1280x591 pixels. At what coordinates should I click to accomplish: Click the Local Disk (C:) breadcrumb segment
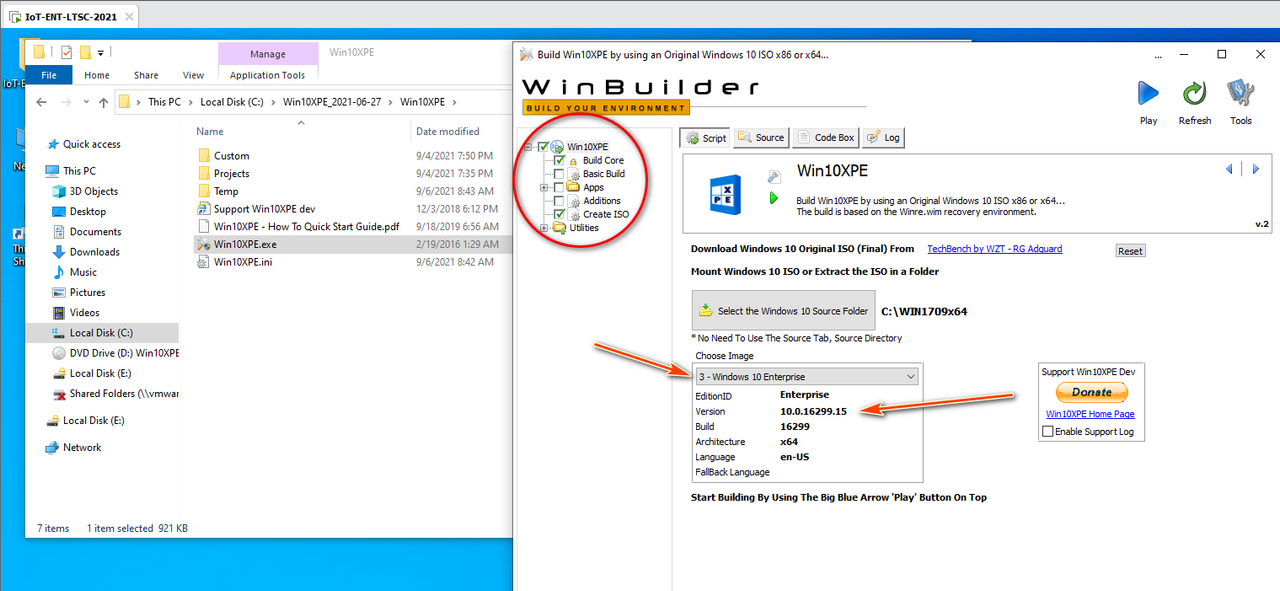click(234, 102)
